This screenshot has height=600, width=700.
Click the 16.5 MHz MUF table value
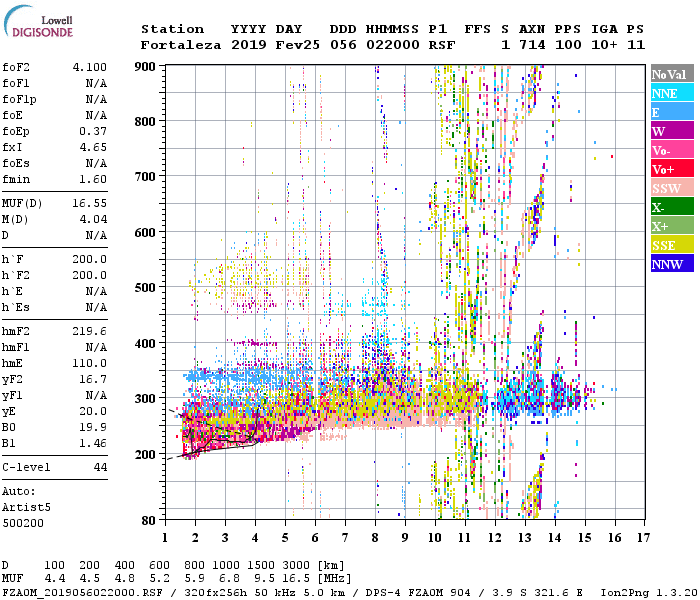tap(296, 579)
